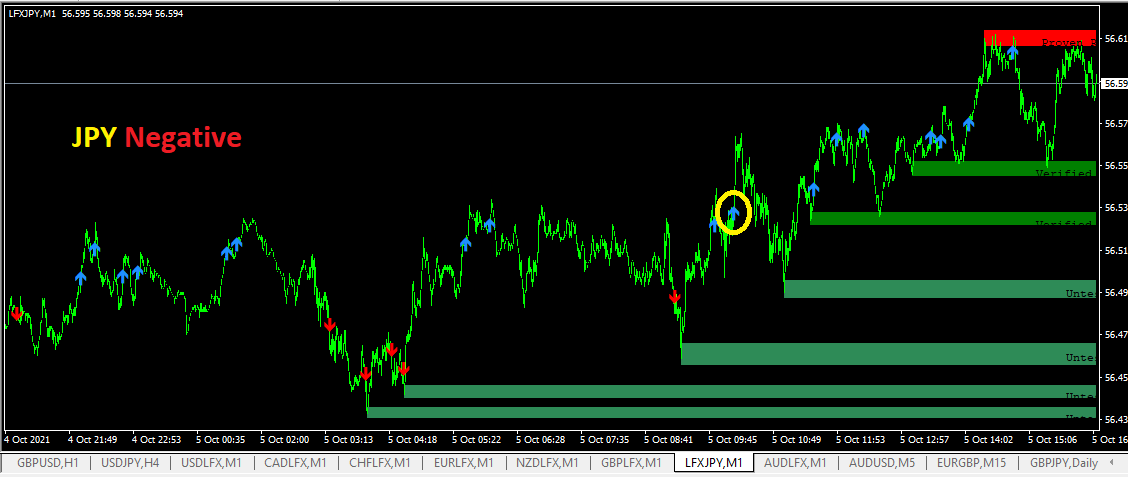
Task: Open the USDJPY,H4 chart tab
Action: 129,463
